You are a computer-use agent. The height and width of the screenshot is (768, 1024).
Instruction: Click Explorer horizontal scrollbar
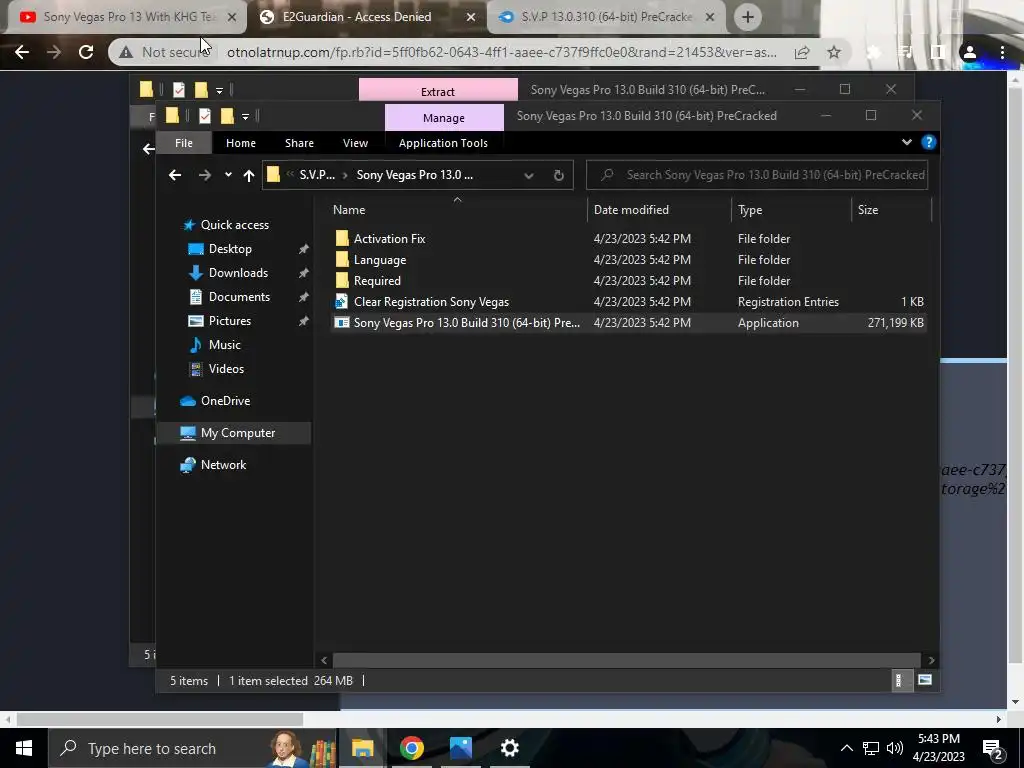[626, 660]
